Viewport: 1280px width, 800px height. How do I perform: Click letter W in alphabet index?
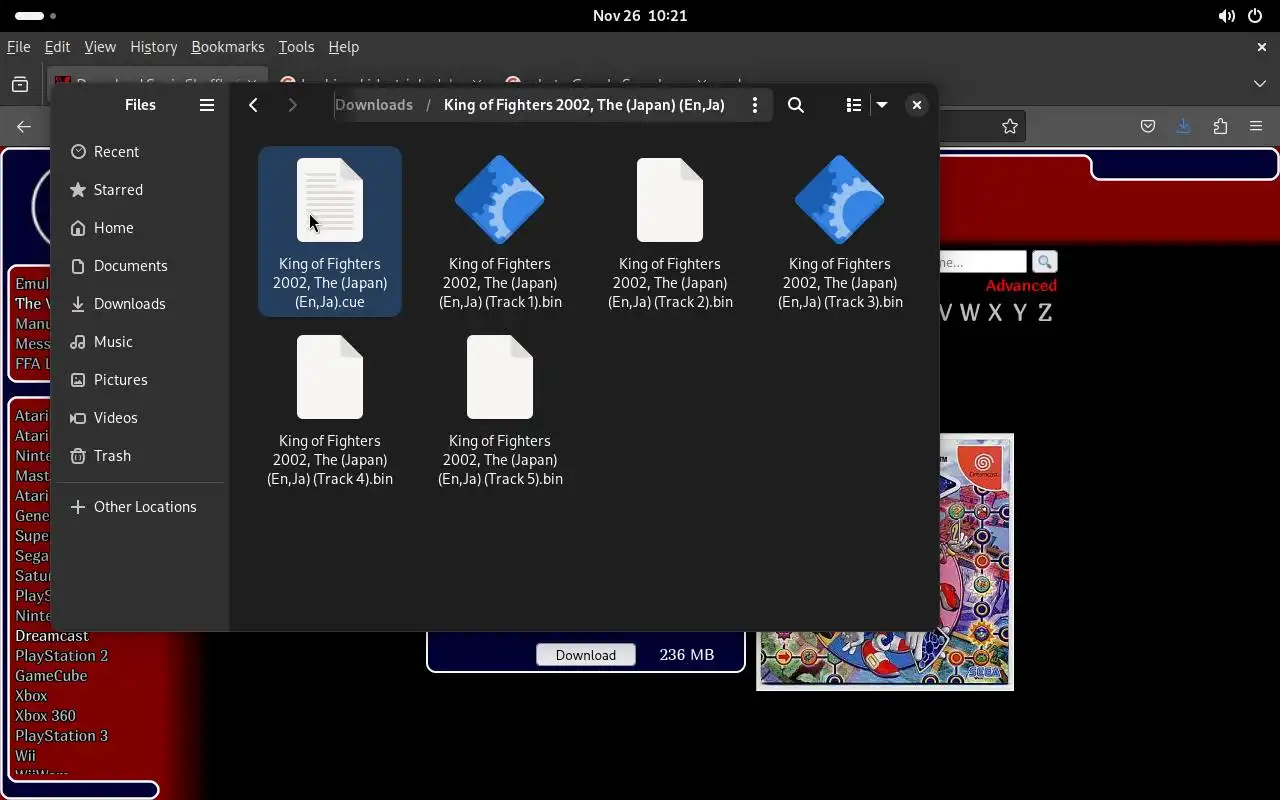[969, 313]
